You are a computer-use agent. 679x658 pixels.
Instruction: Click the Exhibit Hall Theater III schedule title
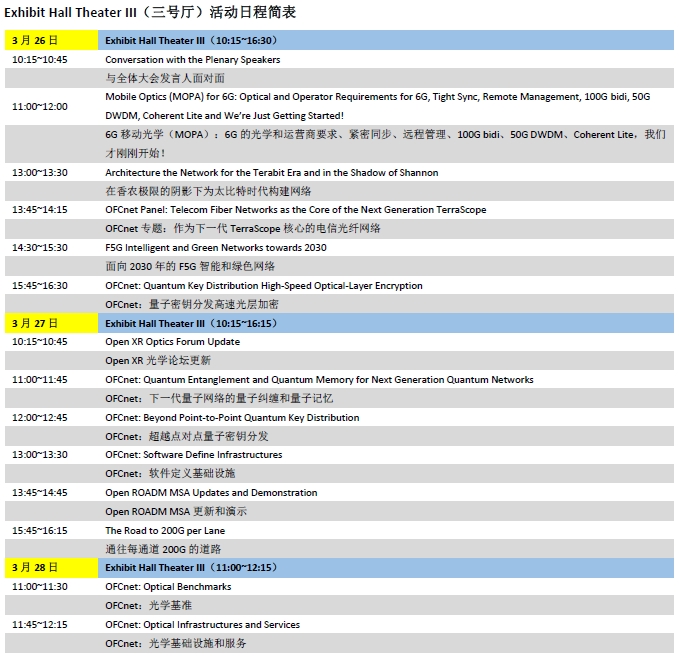coord(150,13)
